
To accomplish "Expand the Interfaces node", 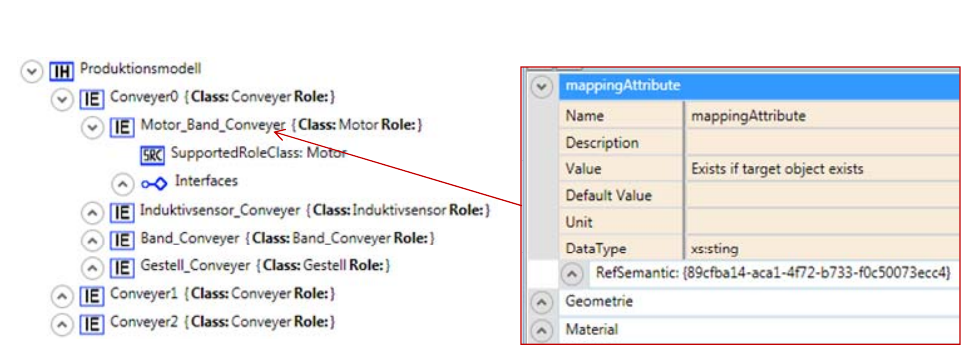I will point(122,183).
